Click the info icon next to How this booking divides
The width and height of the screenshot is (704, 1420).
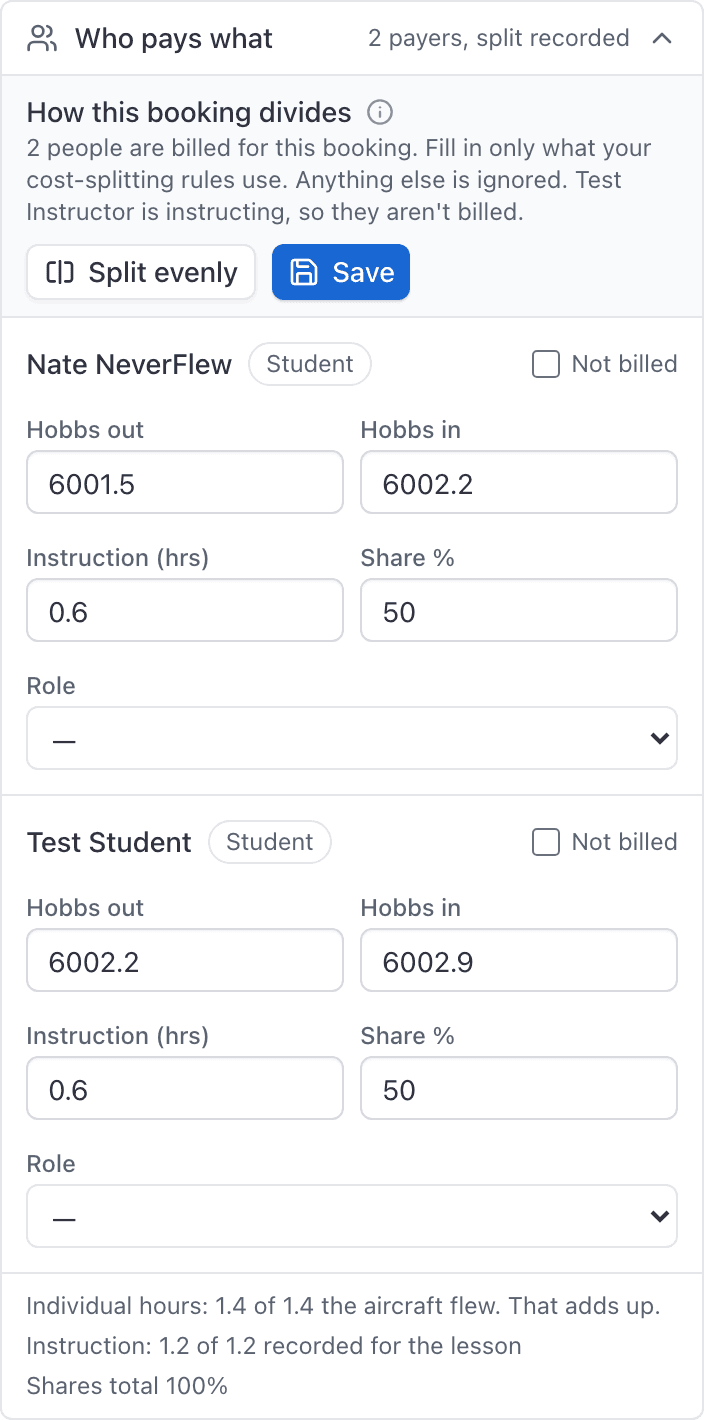tap(379, 111)
